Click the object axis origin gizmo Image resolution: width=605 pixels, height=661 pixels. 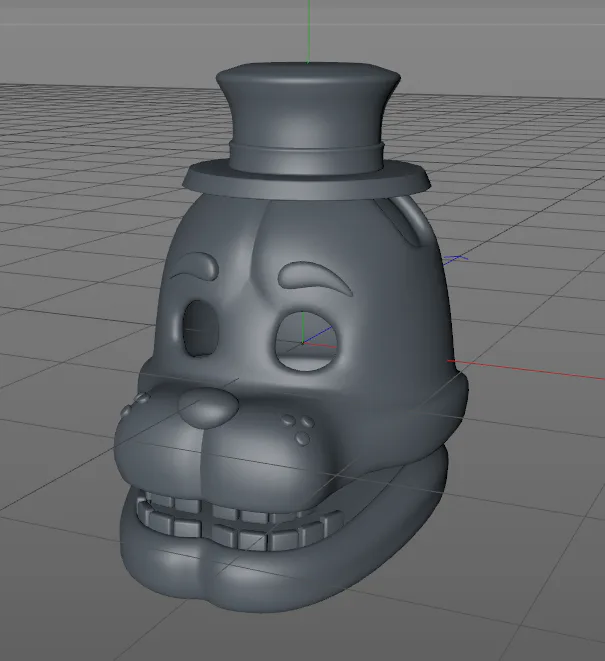(x=303, y=343)
